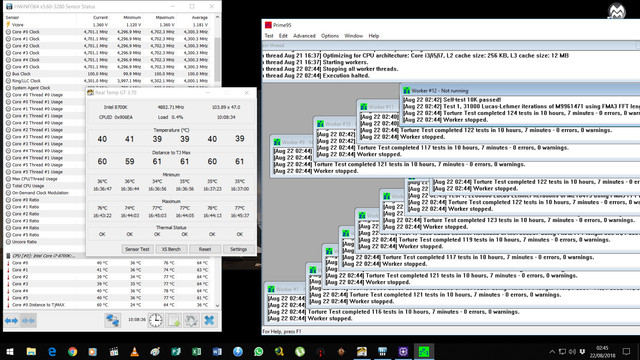Select On-Demand Clock Modulation sensor row
This screenshot has width=640, height=360.
coord(45,193)
